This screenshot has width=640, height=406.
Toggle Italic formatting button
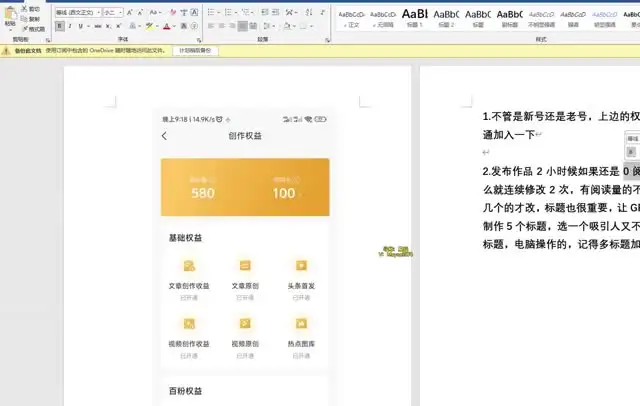point(69,26)
